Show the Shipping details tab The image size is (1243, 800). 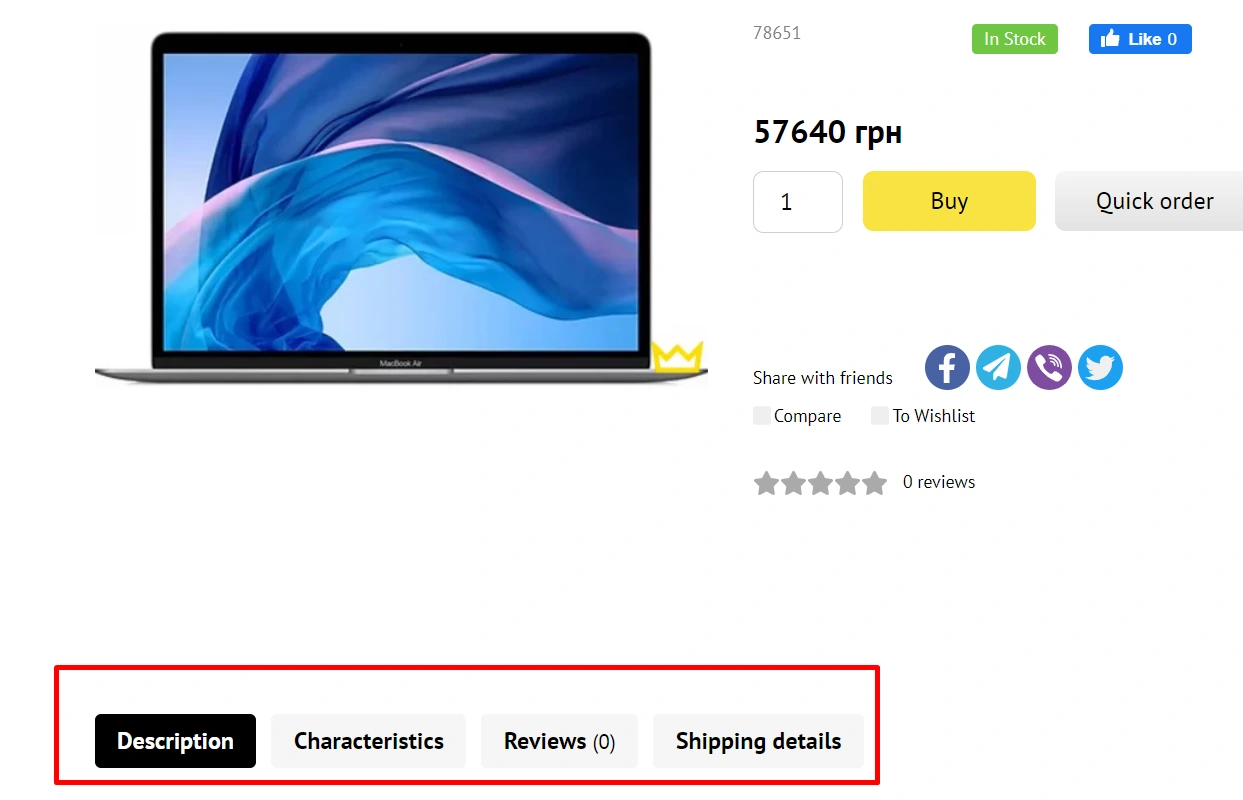(x=758, y=741)
